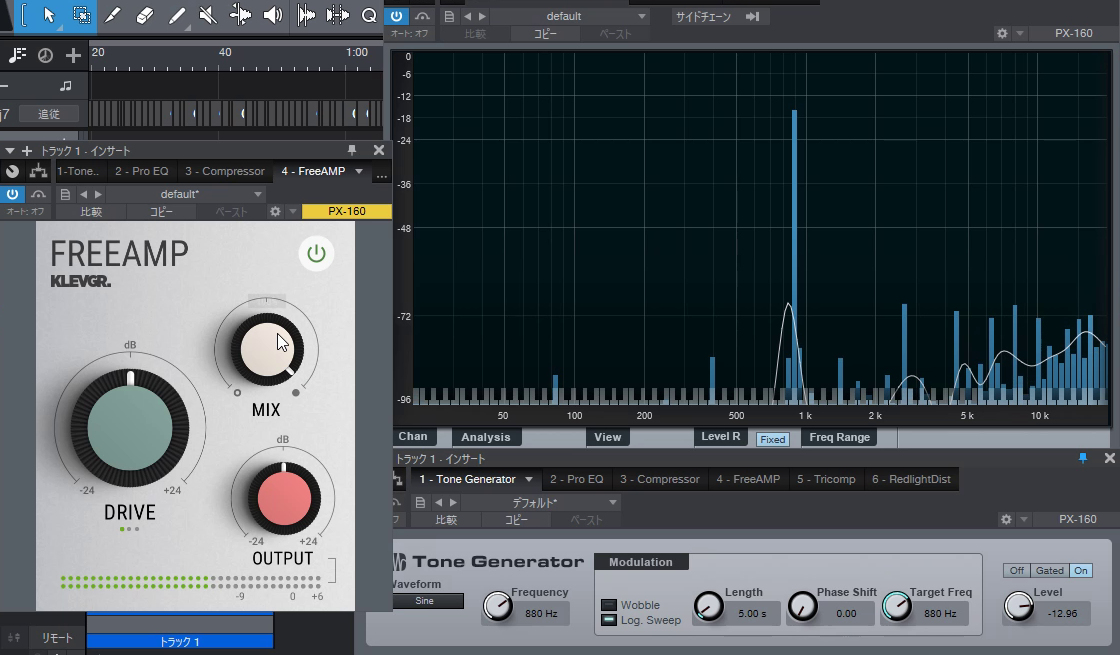Image resolution: width=1120 pixels, height=655 pixels.
Task: Click the Freq Range button
Action: [x=839, y=437]
